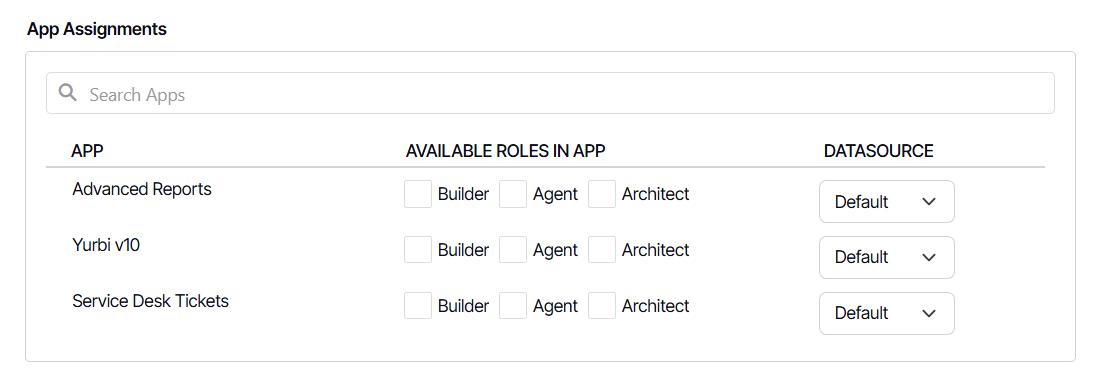Select the Advanced Reports app name
This screenshot has width=1095, height=376.
tap(142, 189)
